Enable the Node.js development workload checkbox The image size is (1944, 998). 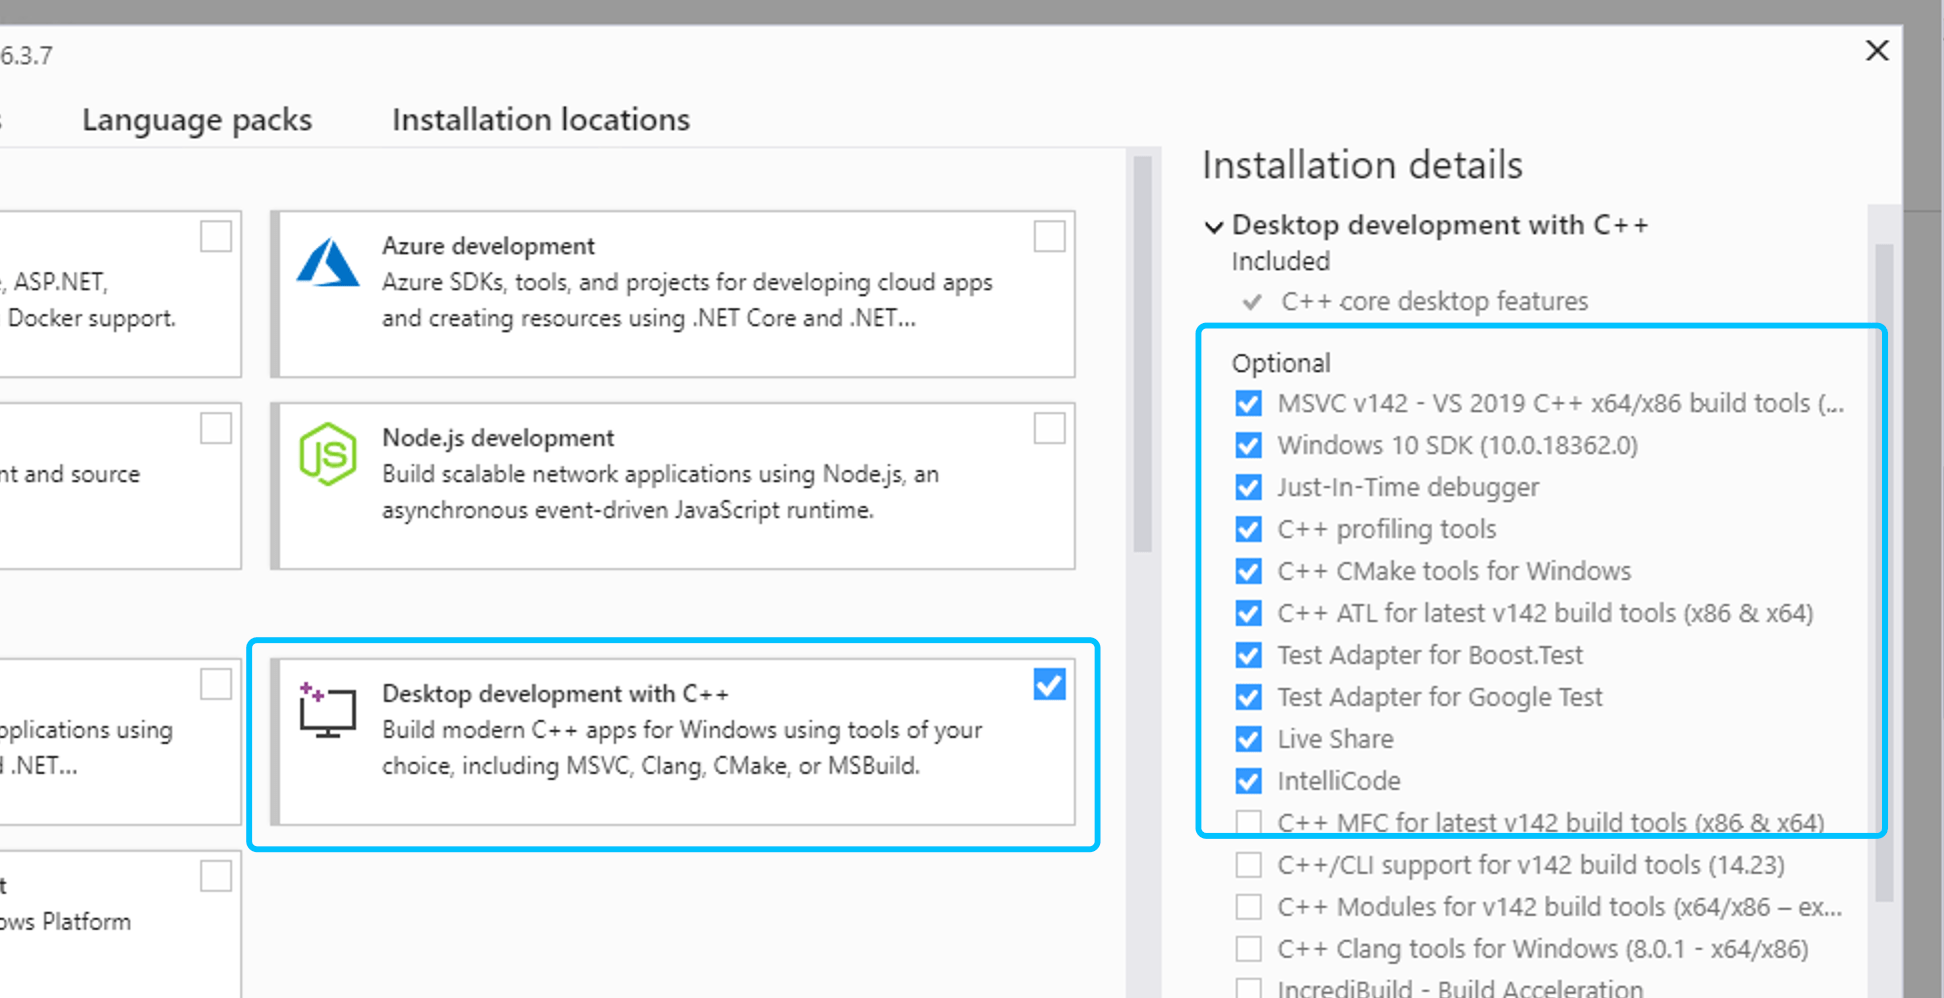[1049, 429]
